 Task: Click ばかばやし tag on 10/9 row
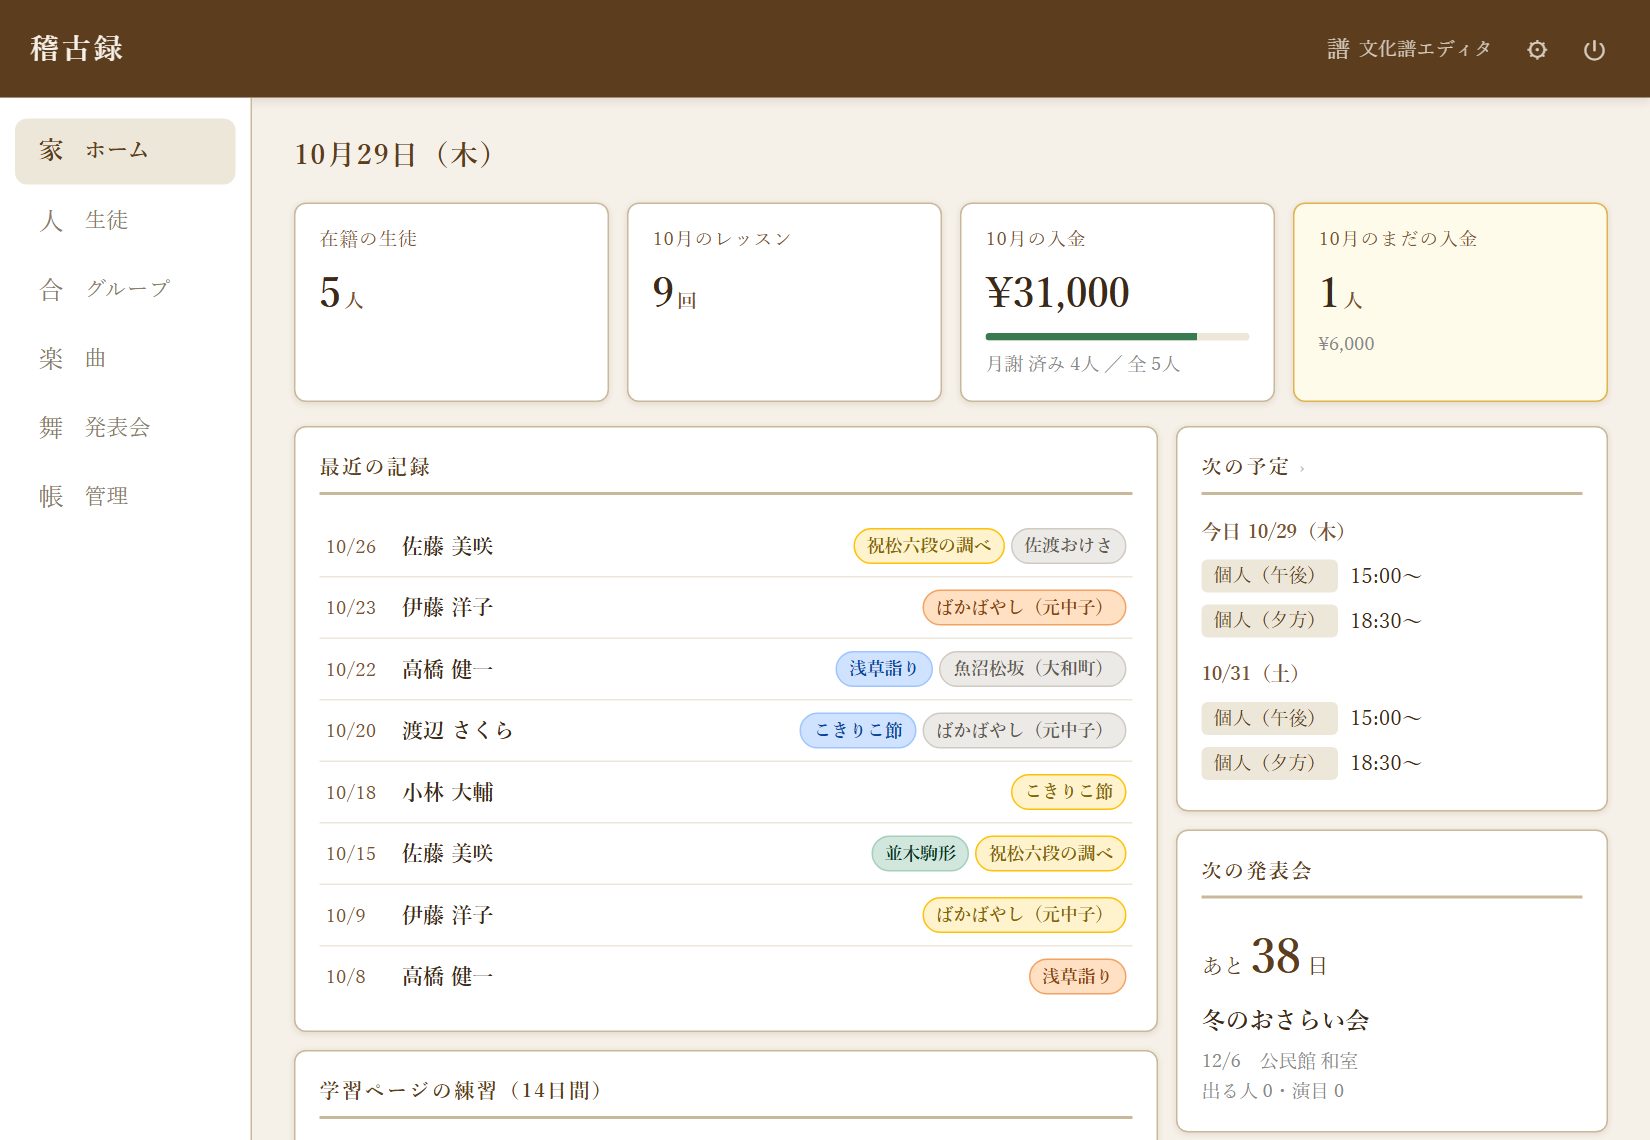(1024, 915)
